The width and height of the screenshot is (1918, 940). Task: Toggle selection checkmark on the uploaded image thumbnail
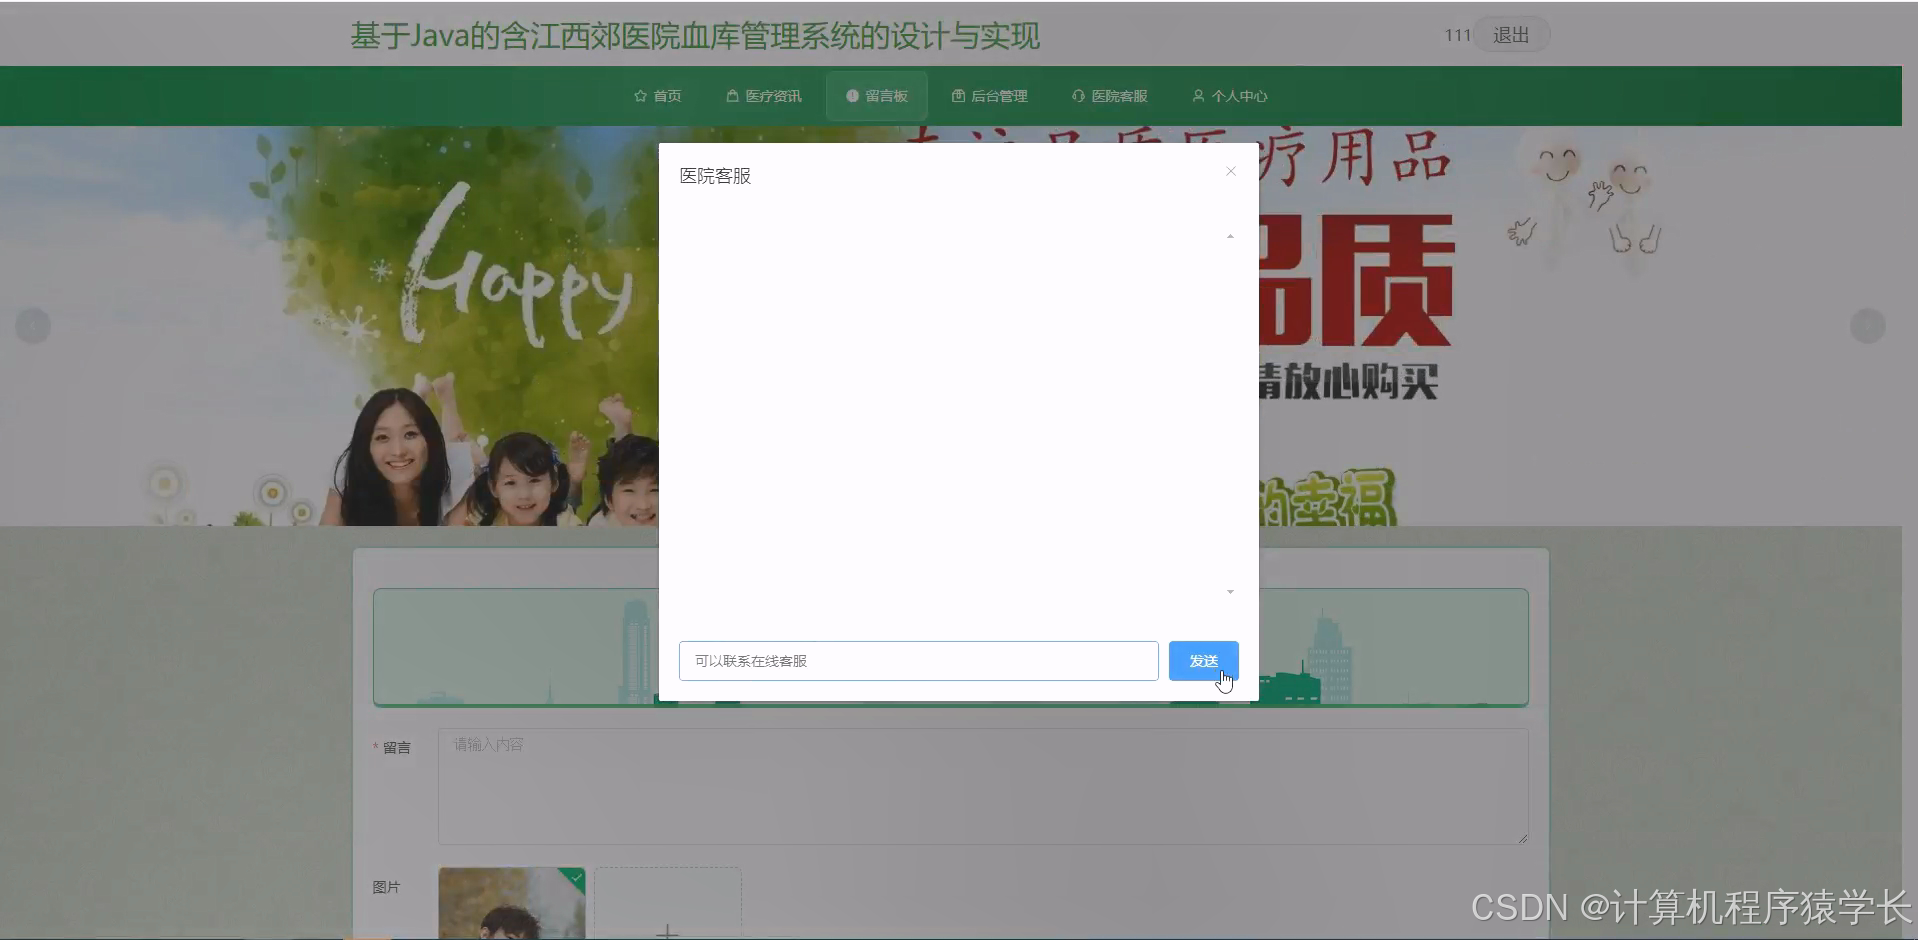[x=576, y=876]
